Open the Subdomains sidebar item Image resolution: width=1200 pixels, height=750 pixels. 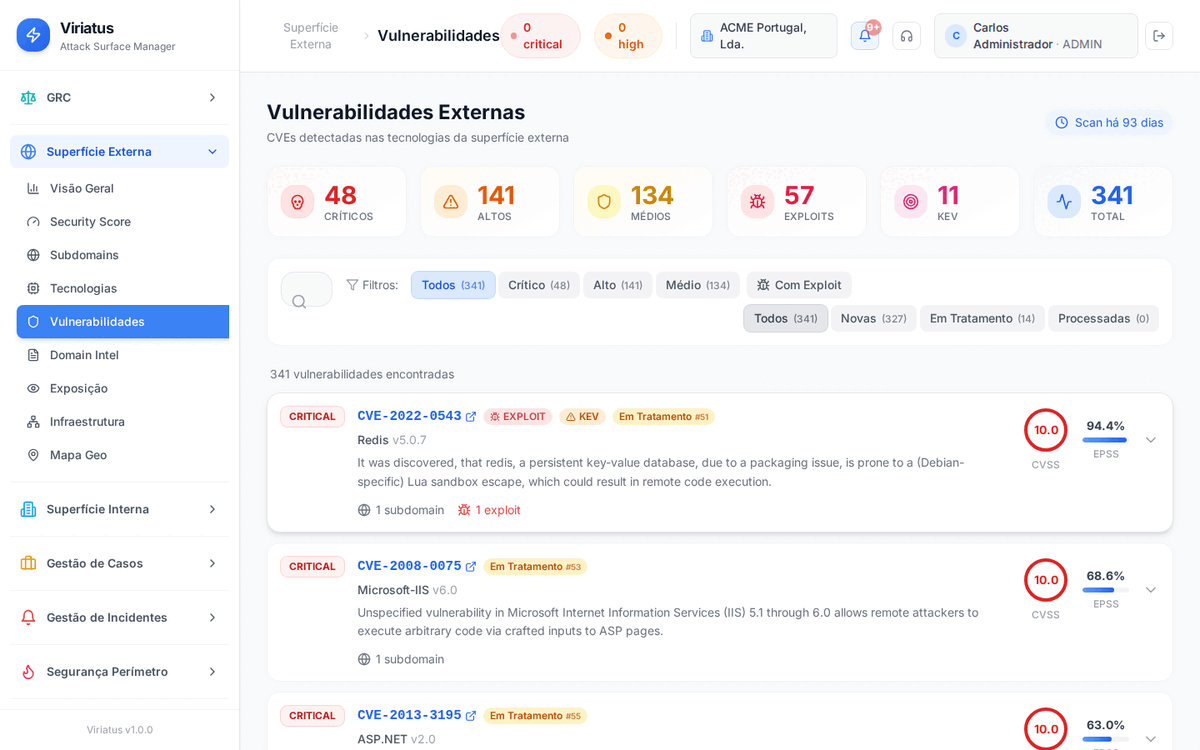(84, 255)
